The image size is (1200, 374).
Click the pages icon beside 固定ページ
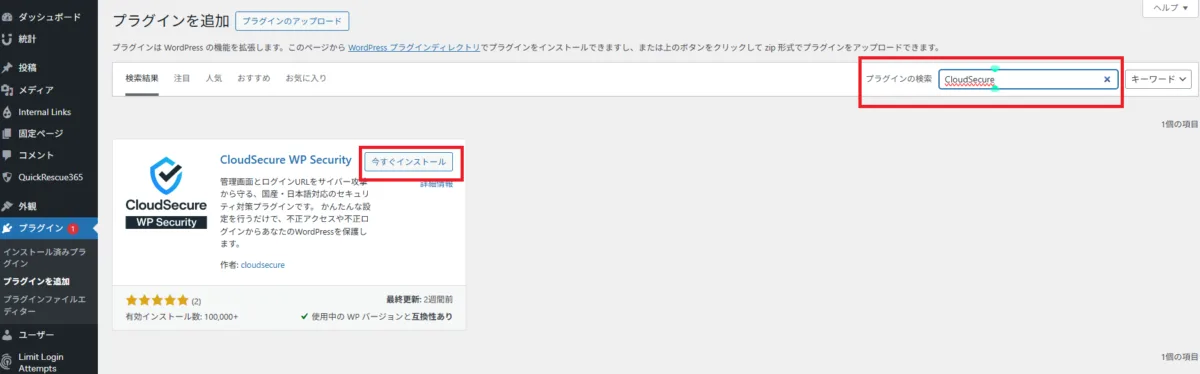[x=8, y=133]
